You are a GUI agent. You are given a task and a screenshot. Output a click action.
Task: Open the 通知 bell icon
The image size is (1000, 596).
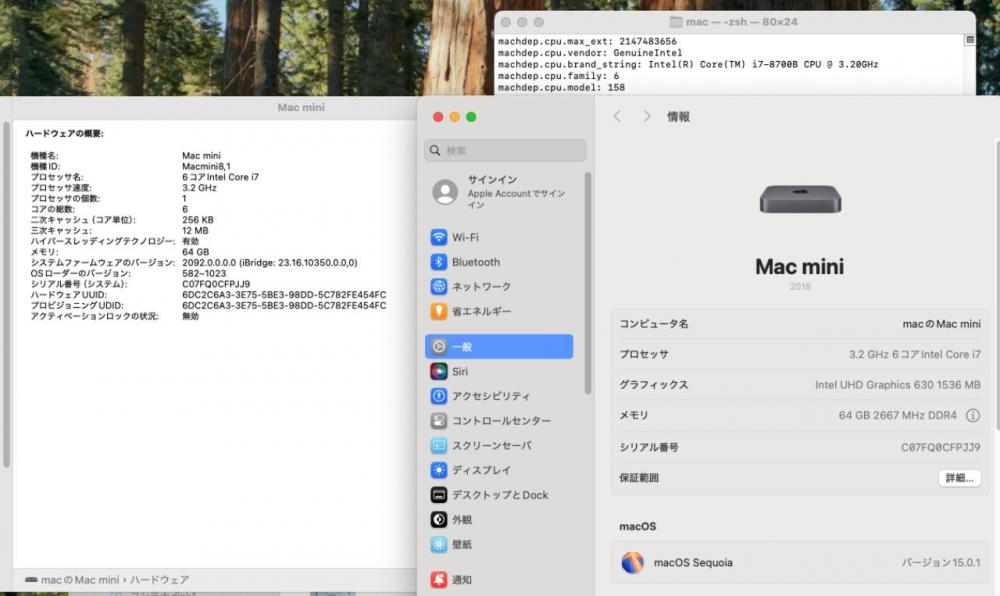tap(439, 579)
